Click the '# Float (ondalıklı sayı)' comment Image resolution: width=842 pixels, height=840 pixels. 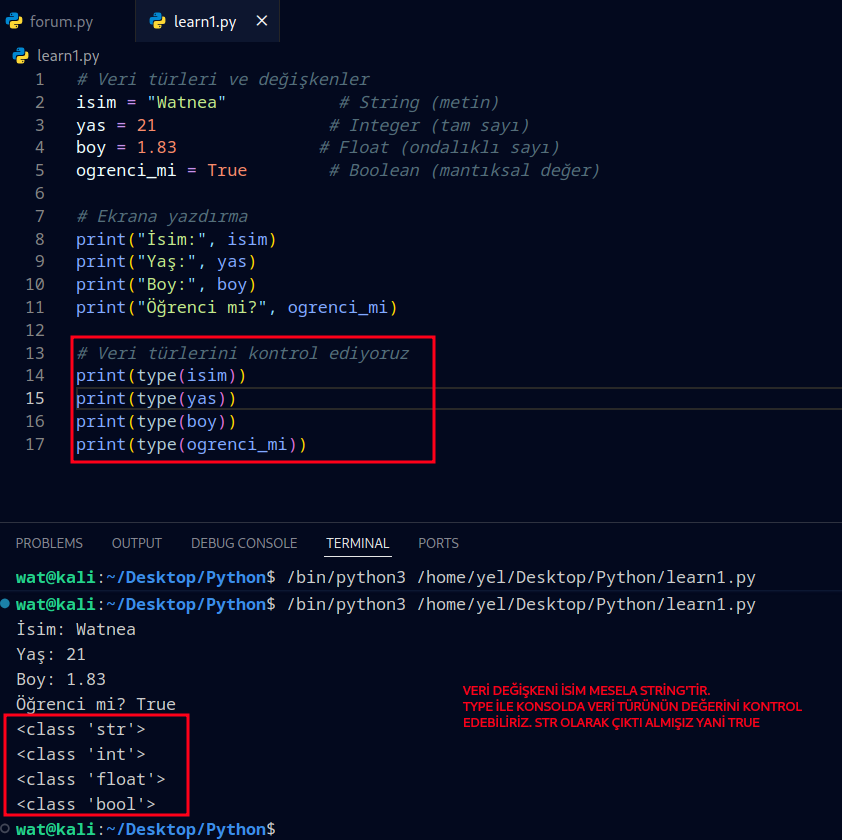pos(439,148)
